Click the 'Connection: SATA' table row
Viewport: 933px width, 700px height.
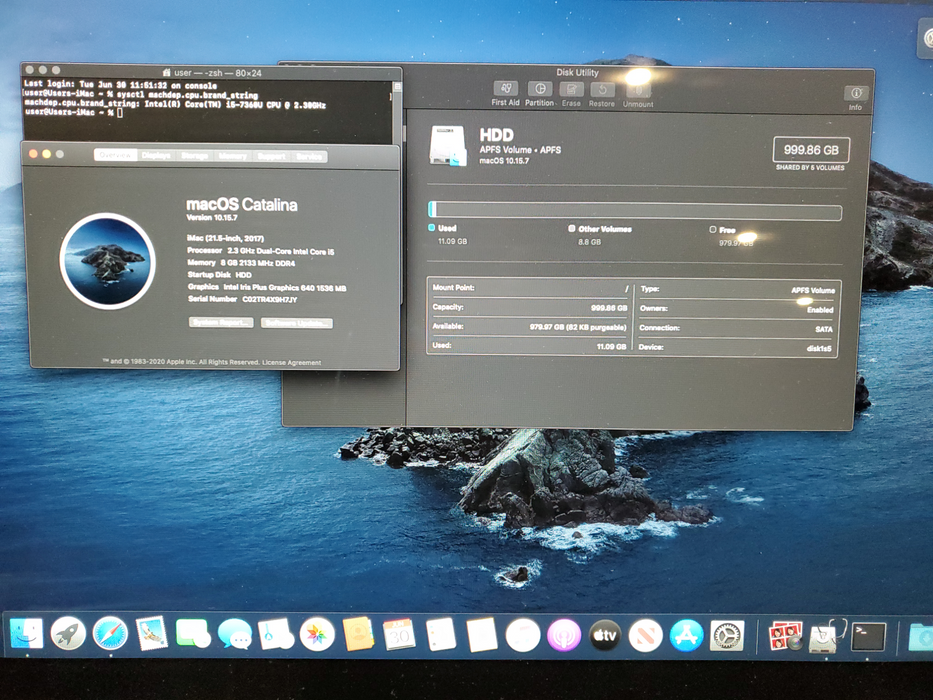(x=737, y=329)
